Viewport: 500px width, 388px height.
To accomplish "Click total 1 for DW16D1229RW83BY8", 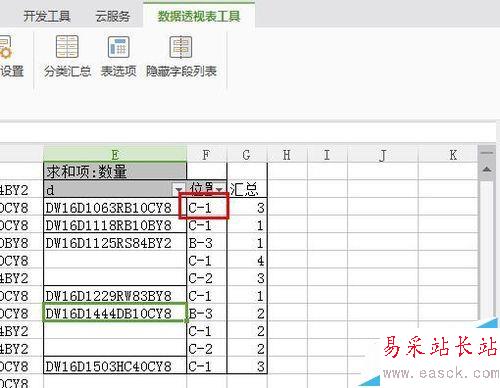I will click(x=247, y=296).
